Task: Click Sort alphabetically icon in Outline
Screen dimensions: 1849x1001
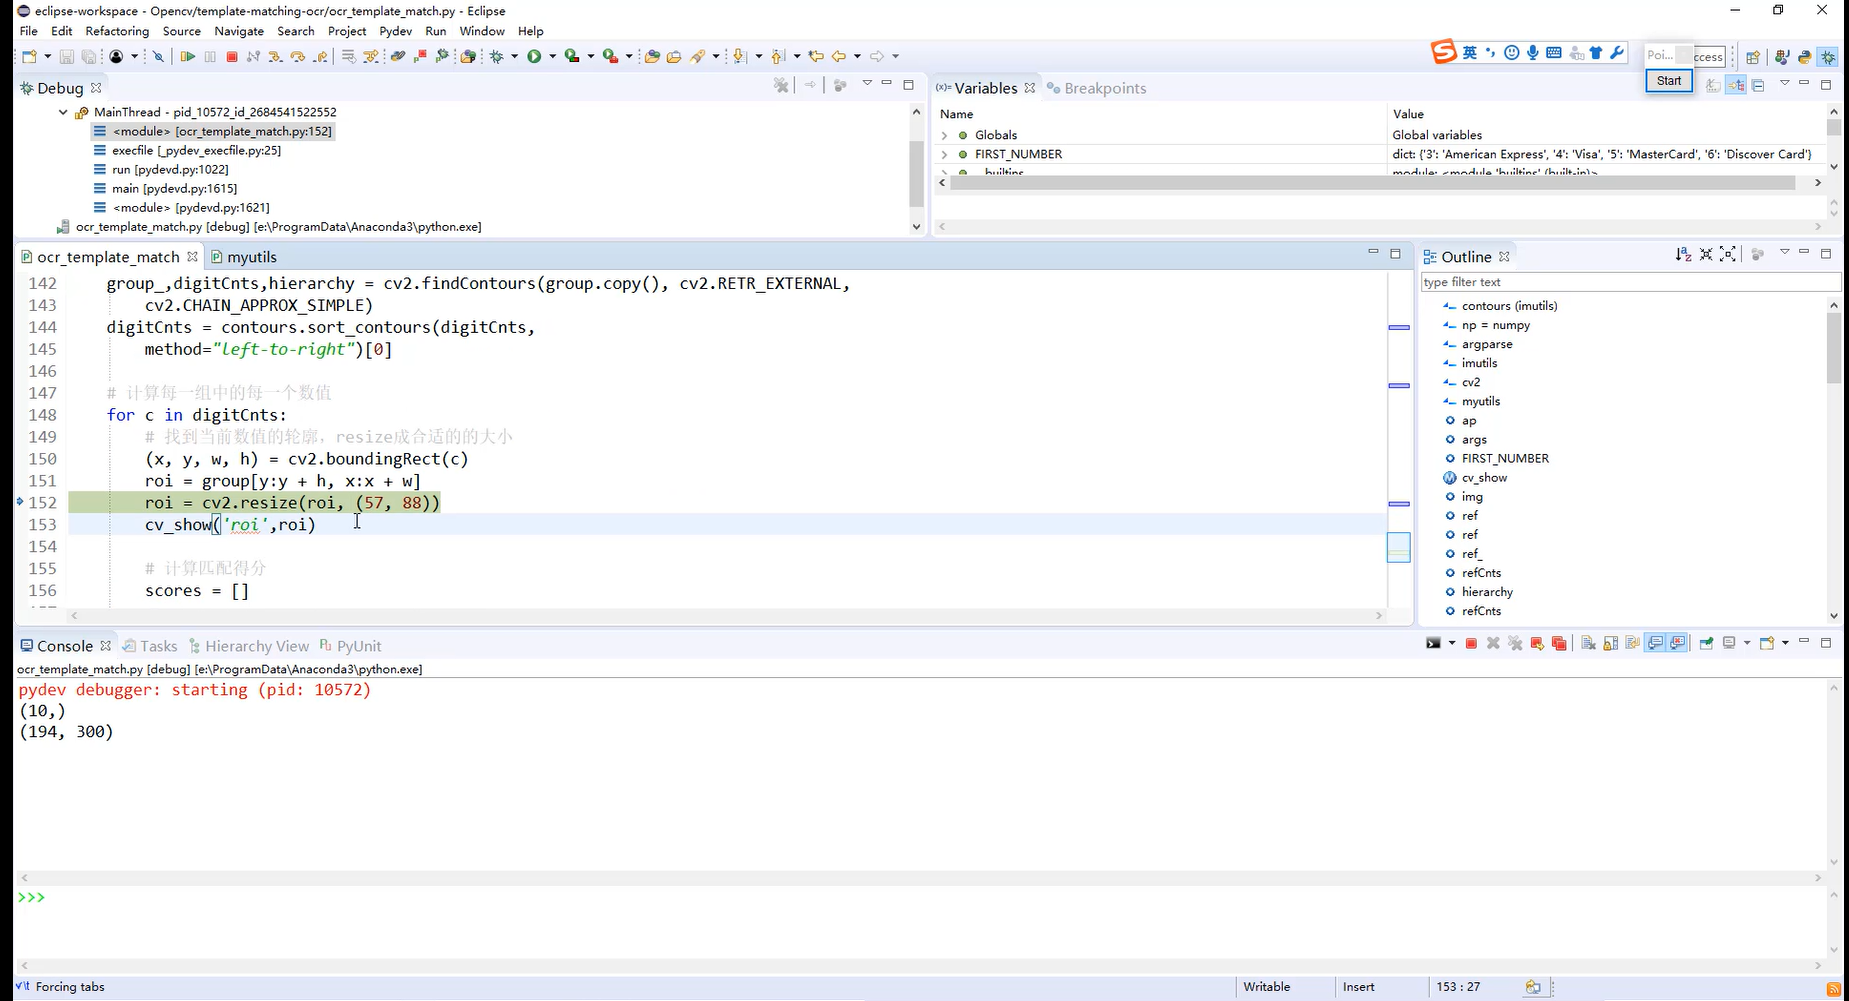Action: click(1683, 255)
